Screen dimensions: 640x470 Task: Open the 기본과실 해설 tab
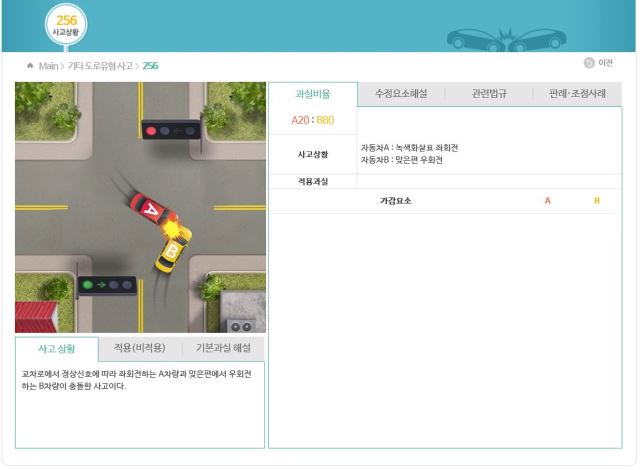click(x=223, y=348)
